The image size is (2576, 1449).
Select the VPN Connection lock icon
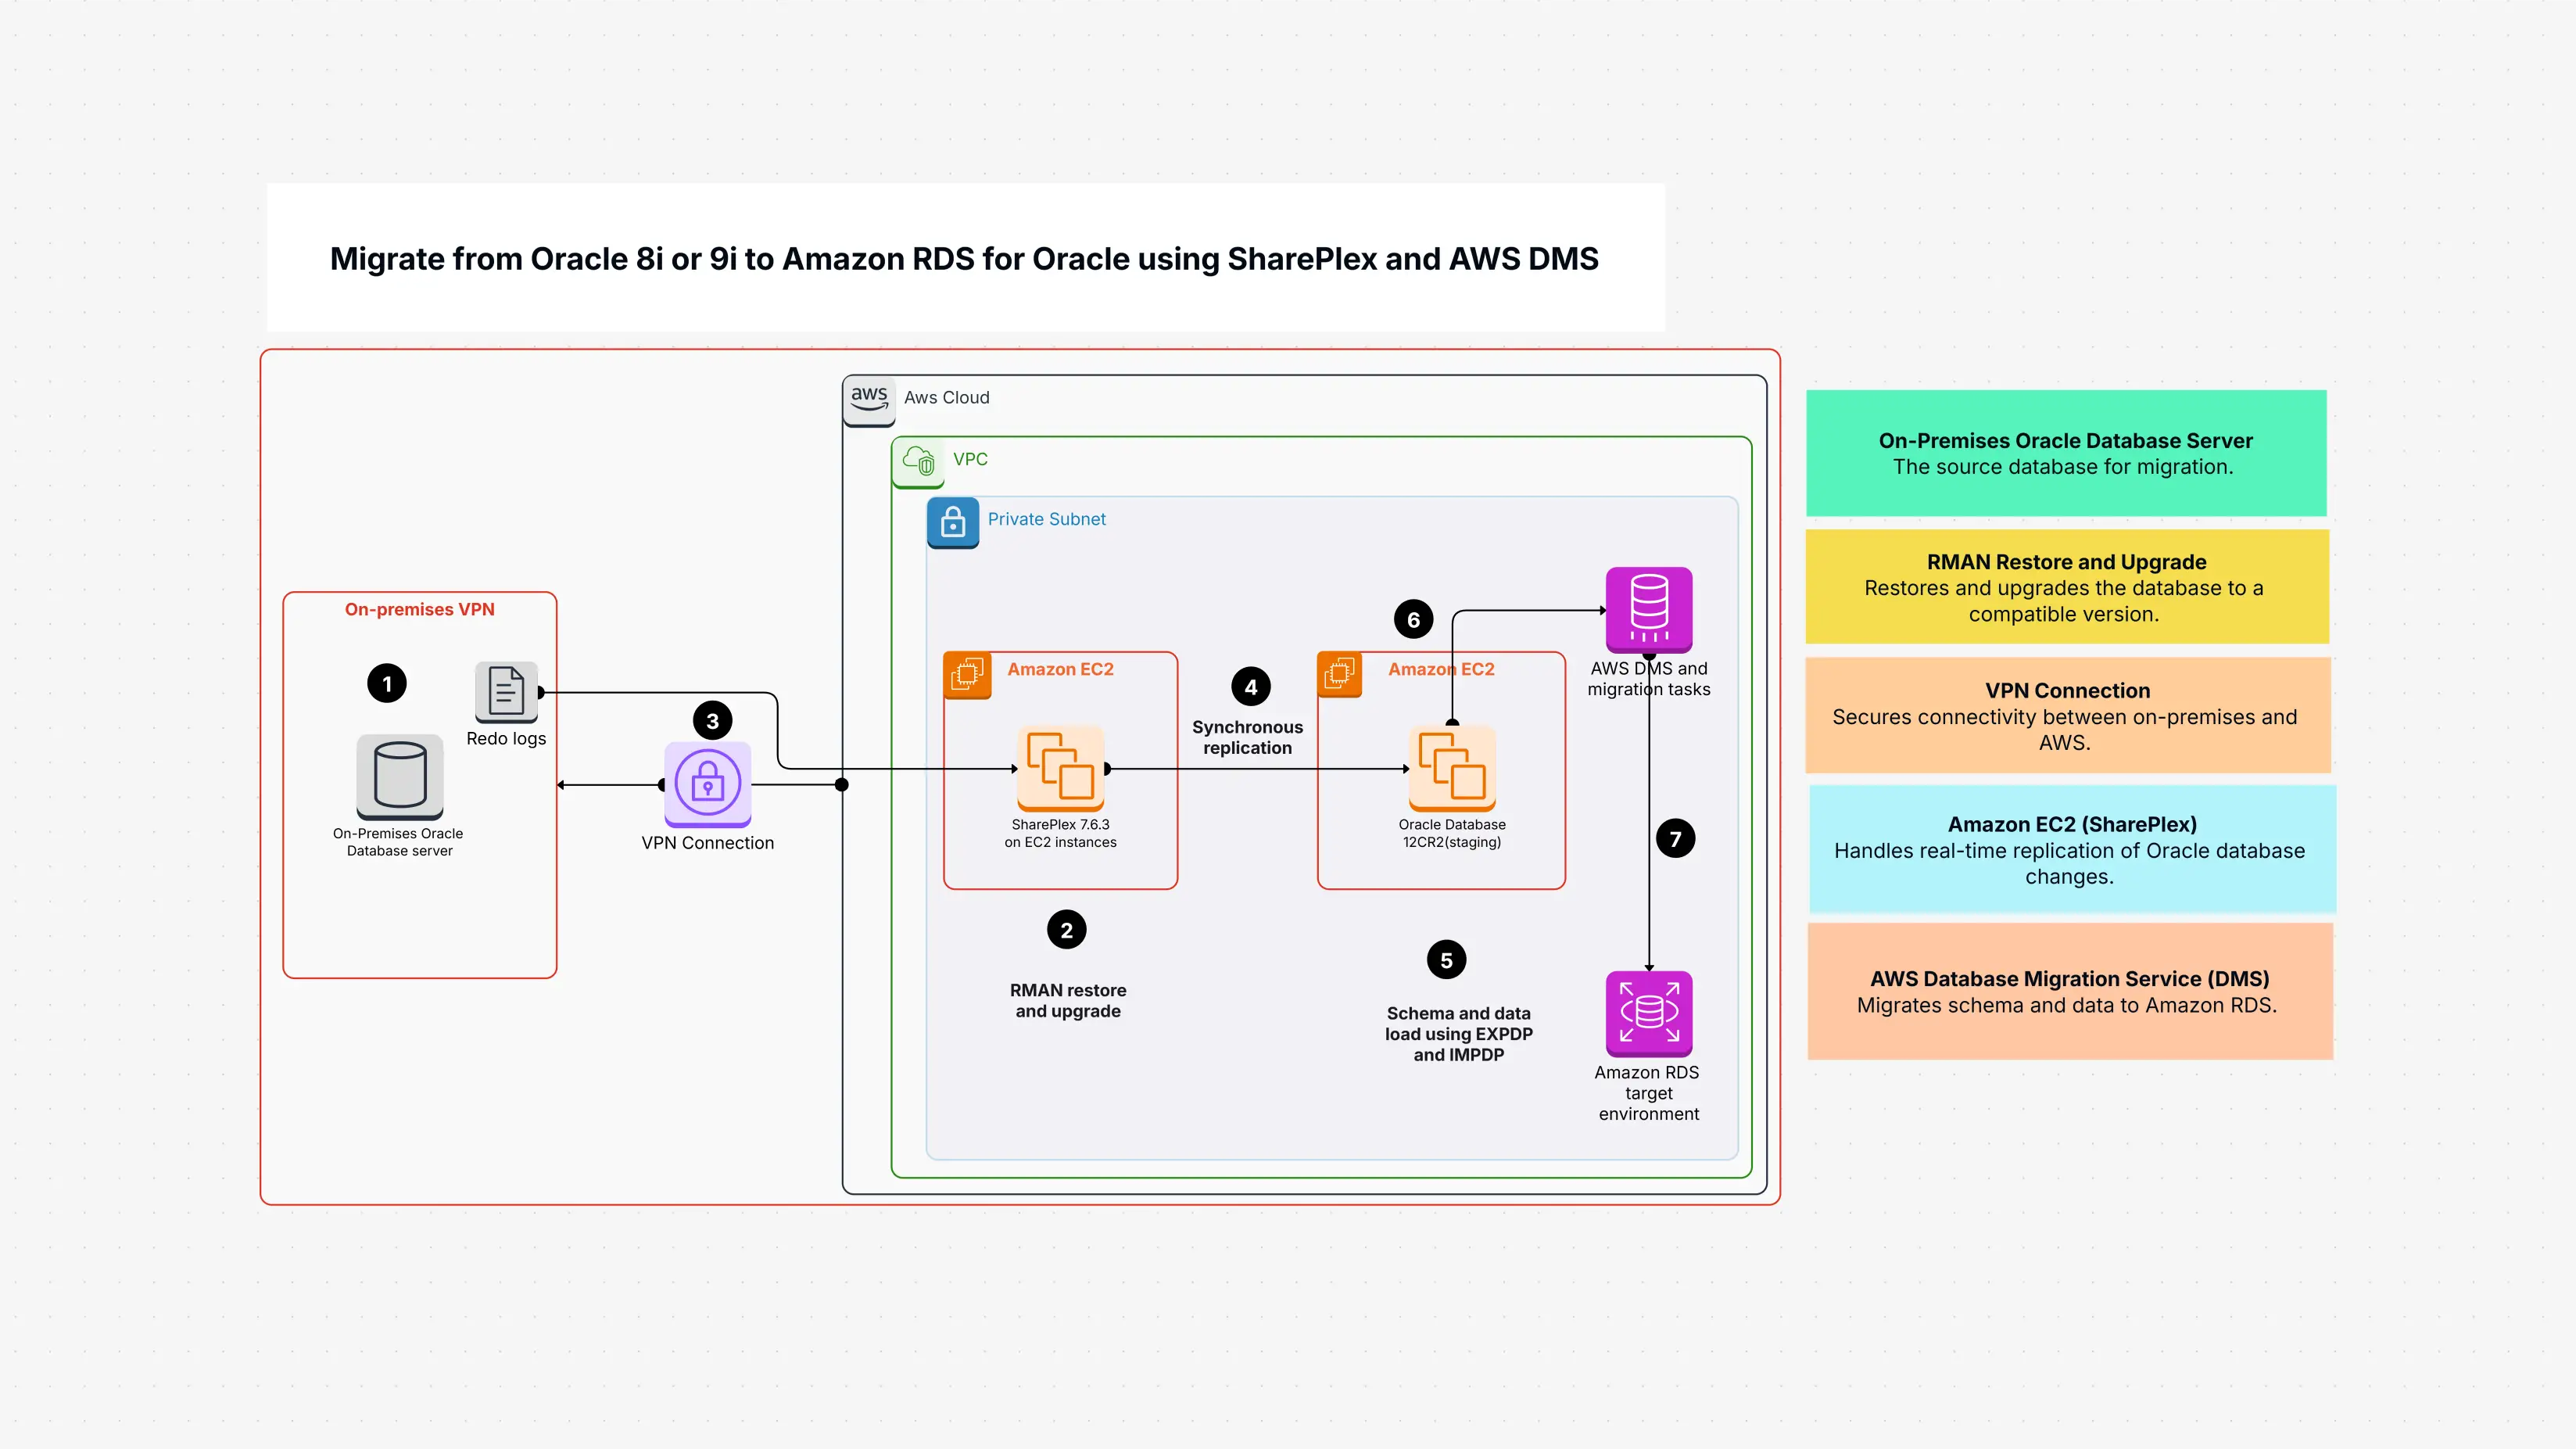point(708,785)
